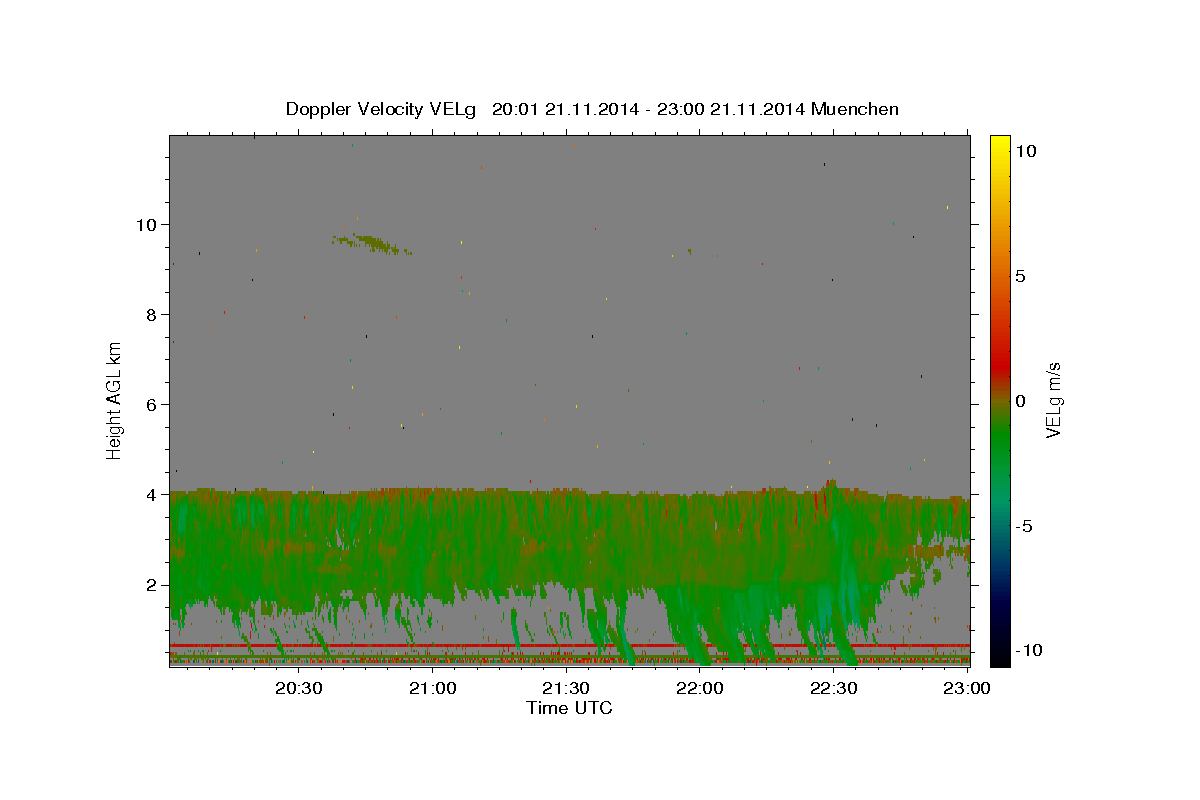Click the colorbar value 5 label
Screen dimensions: 1200x800
point(1020,276)
